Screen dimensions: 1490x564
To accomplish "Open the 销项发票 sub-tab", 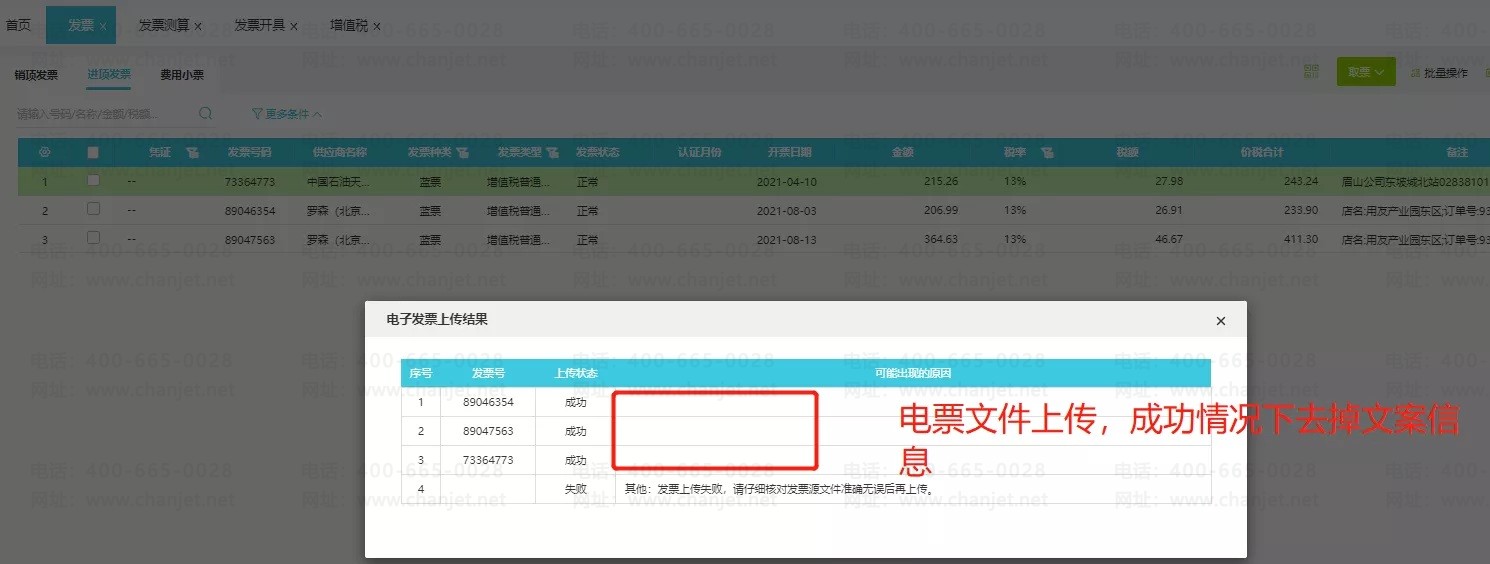I will (36, 74).
